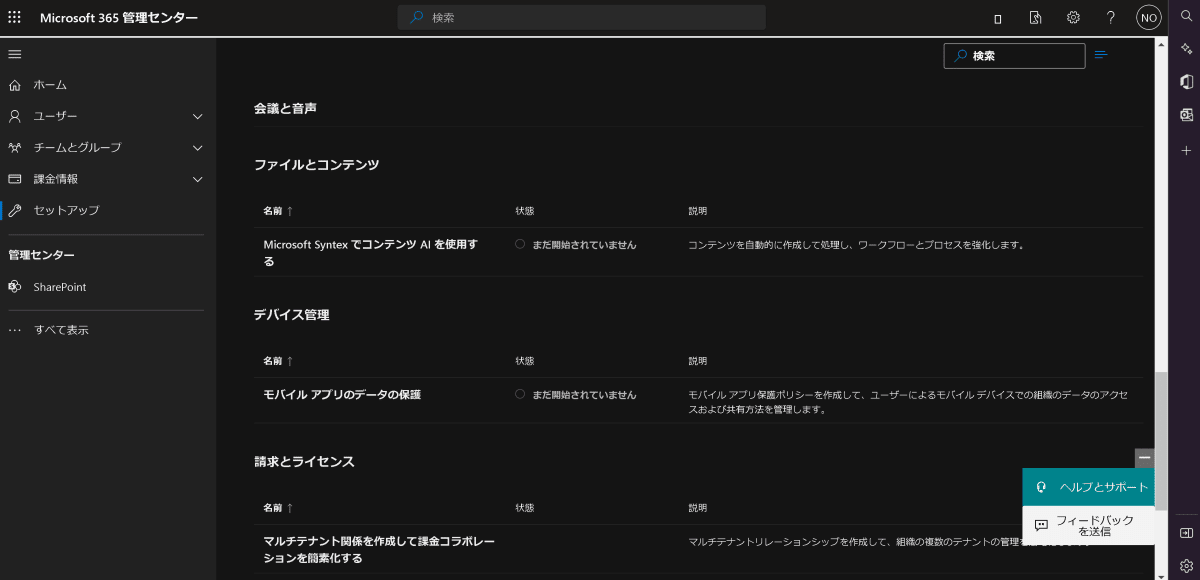Click the 課金情報 card icon
The height and width of the screenshot is (580, 1200).
[x=15, y=179]
